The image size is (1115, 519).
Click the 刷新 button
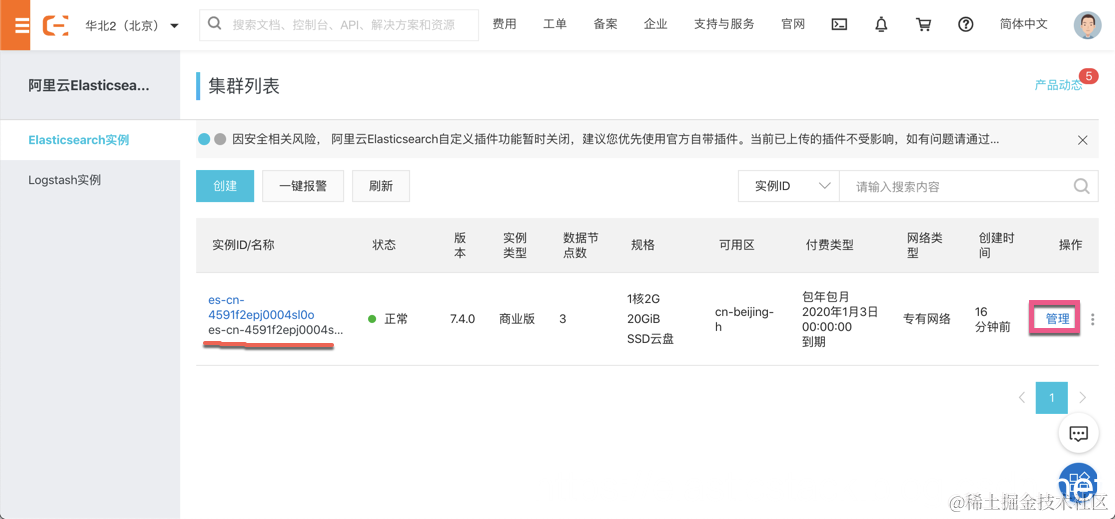point(380,186)
